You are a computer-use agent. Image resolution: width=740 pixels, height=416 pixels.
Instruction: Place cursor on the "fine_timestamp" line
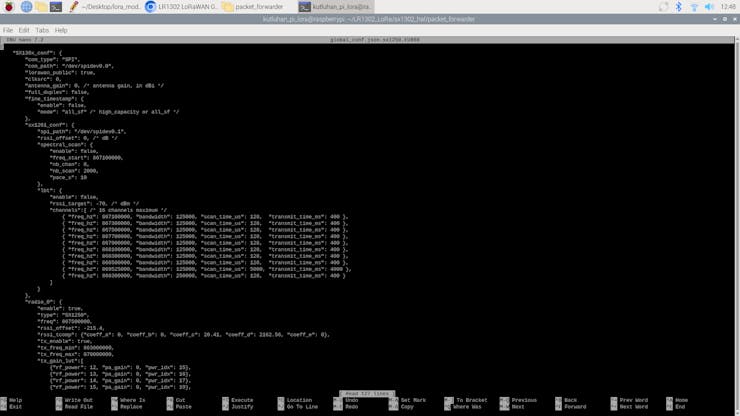(x=54, y=99)
